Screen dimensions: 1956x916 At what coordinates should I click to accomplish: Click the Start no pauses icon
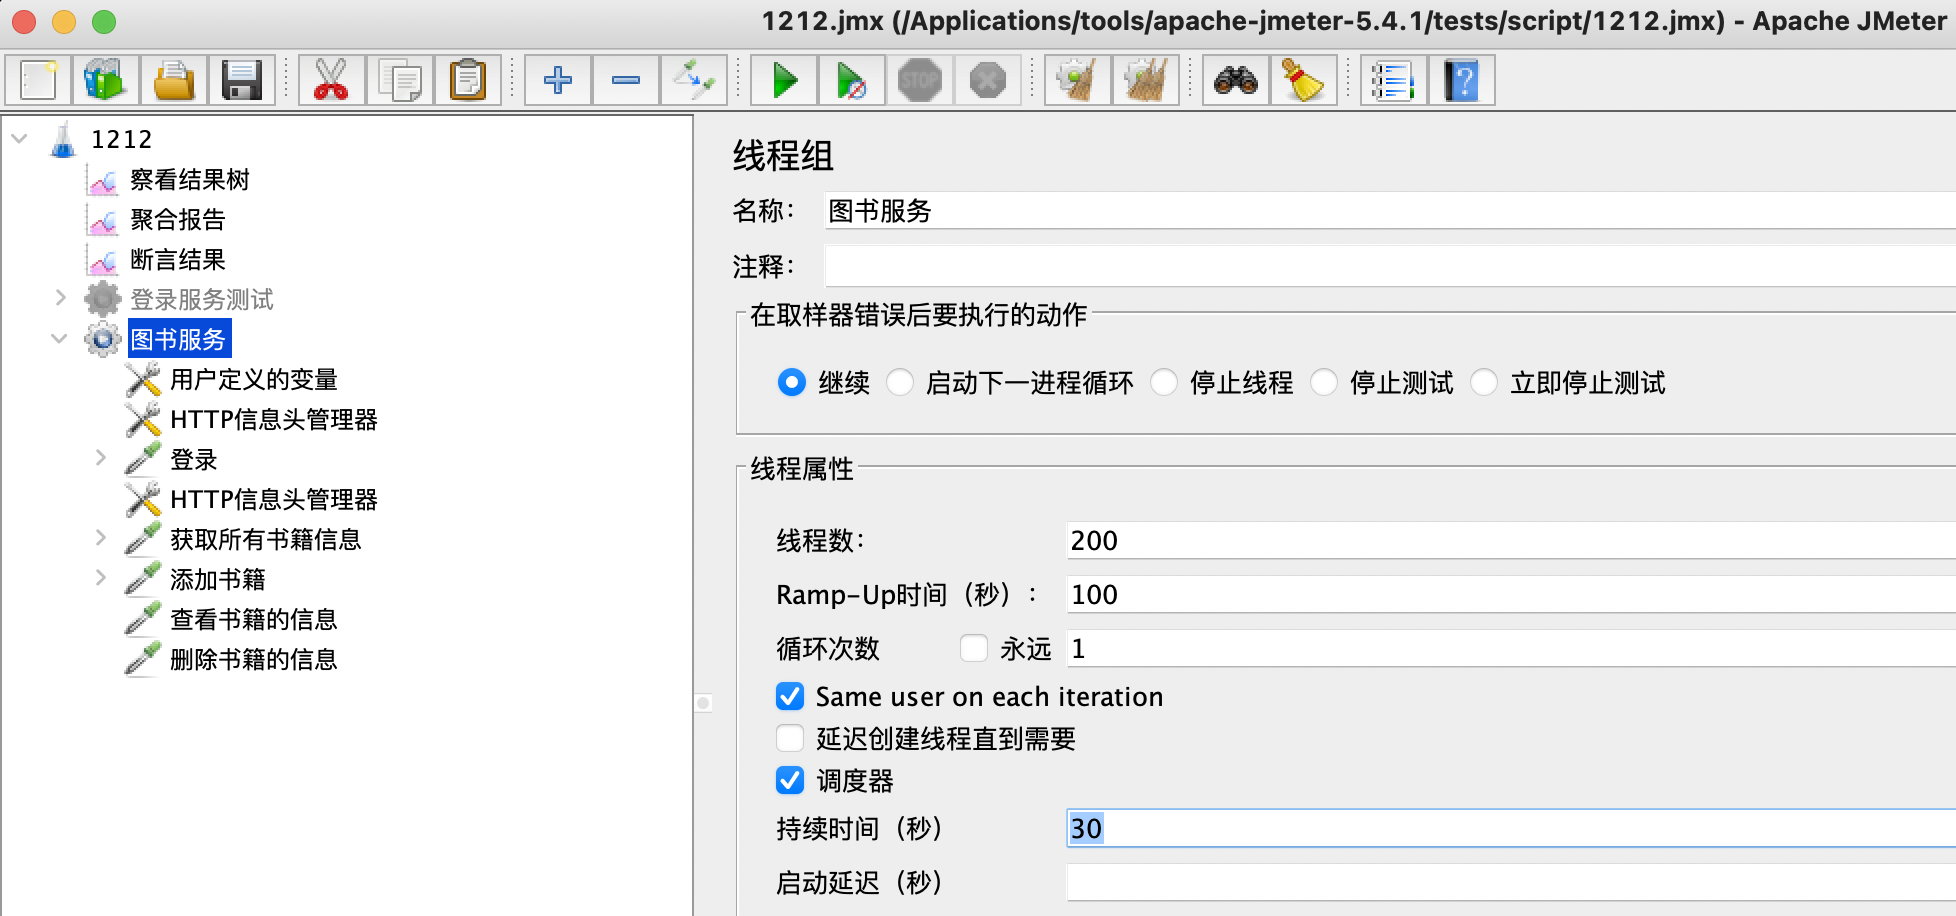coord(851,80)
